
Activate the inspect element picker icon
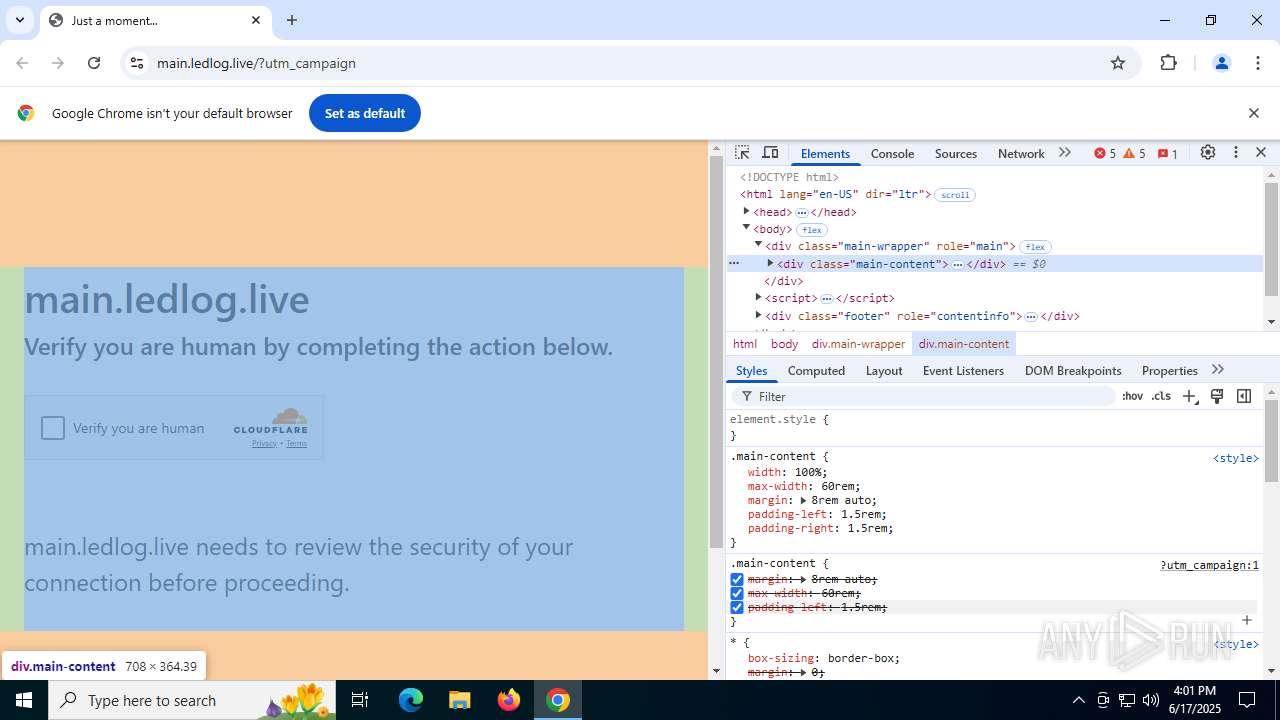[x=742, y=153]
